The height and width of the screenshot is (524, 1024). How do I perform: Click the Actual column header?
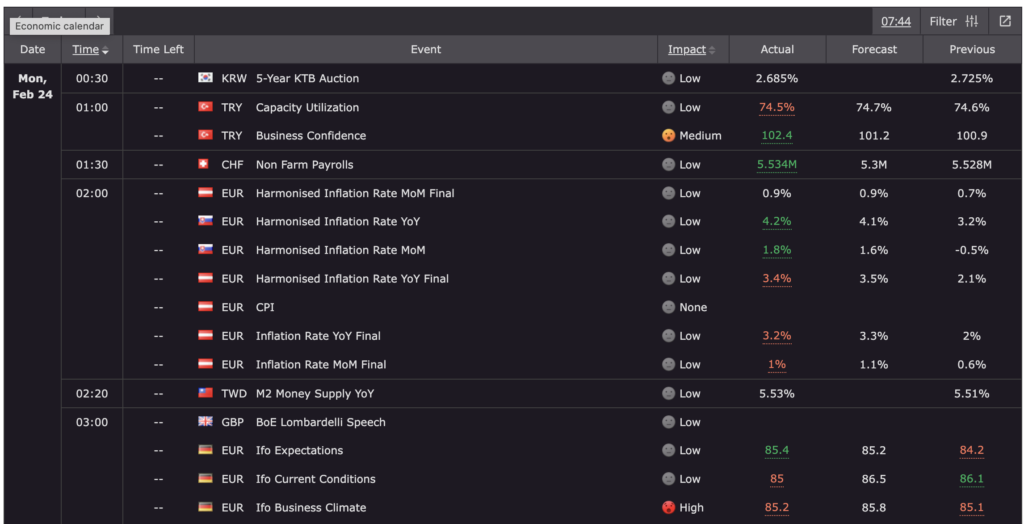click(x=777, y=49)
